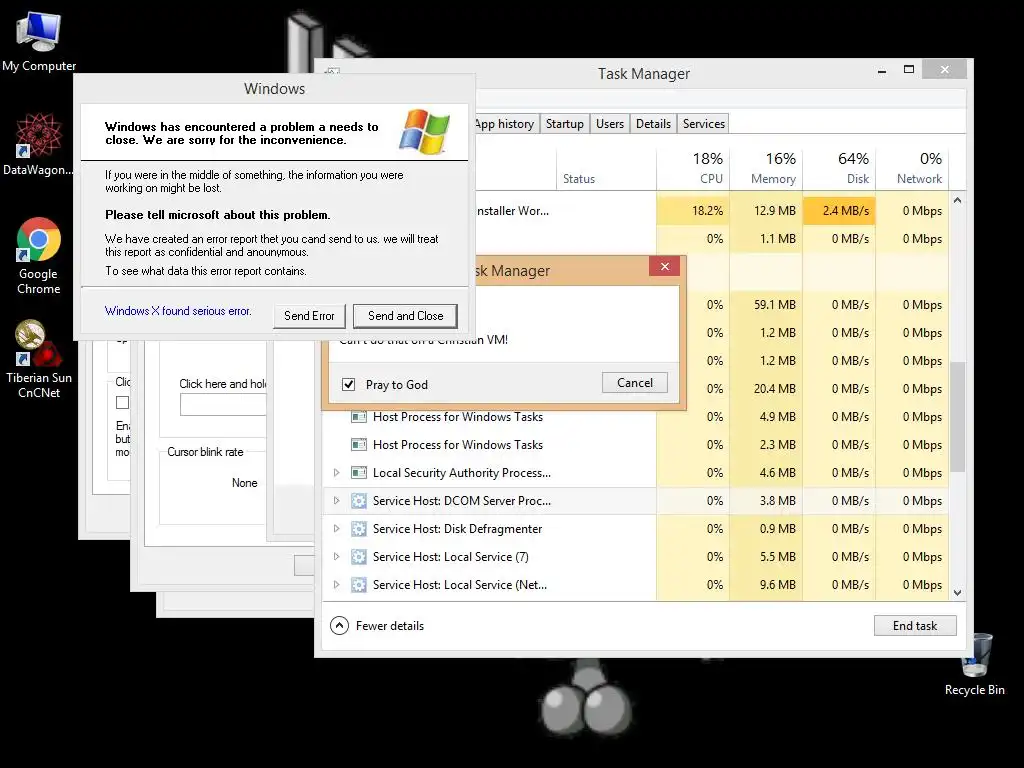The height and width of the screenshot is (768, 1024).
Task: Click the Windows X found serious error text
Action: point(178,311)
